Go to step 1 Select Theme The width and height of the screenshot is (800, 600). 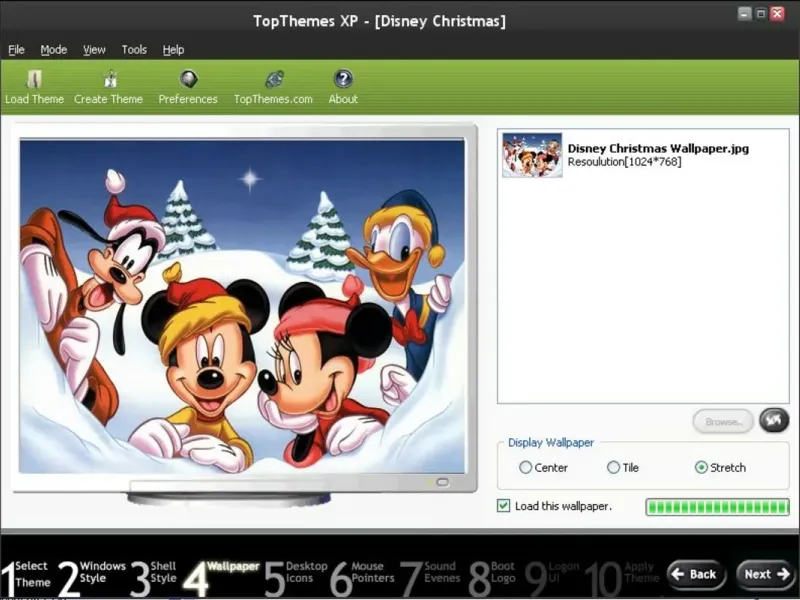tap(26, 577)
